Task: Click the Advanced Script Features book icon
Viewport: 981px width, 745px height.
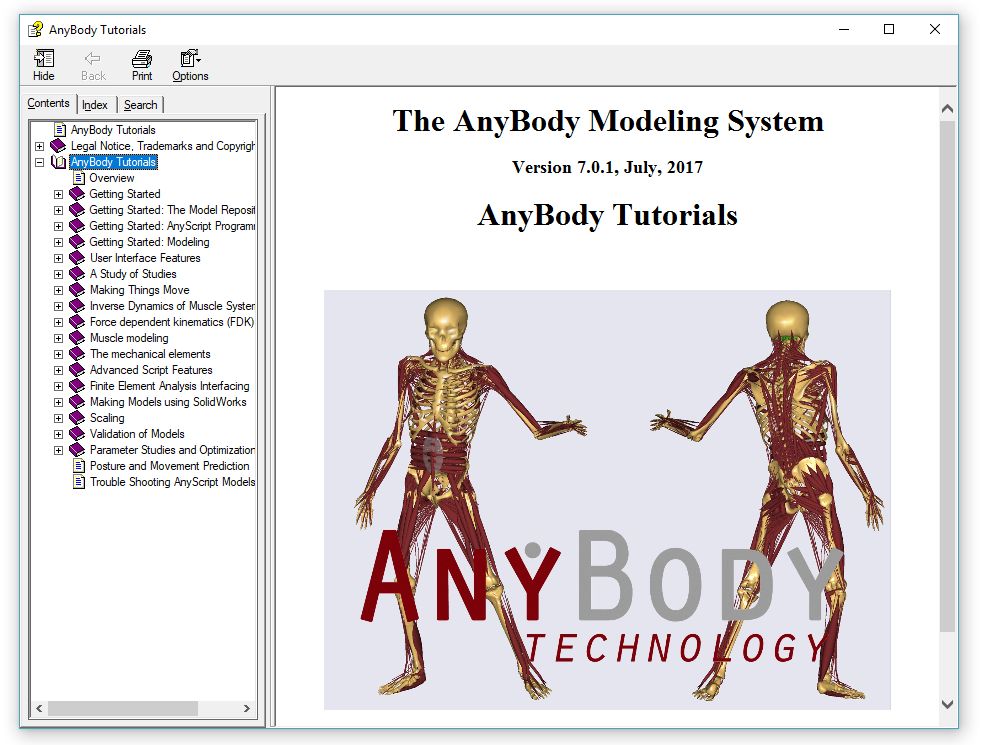Action: coord(77,370)
